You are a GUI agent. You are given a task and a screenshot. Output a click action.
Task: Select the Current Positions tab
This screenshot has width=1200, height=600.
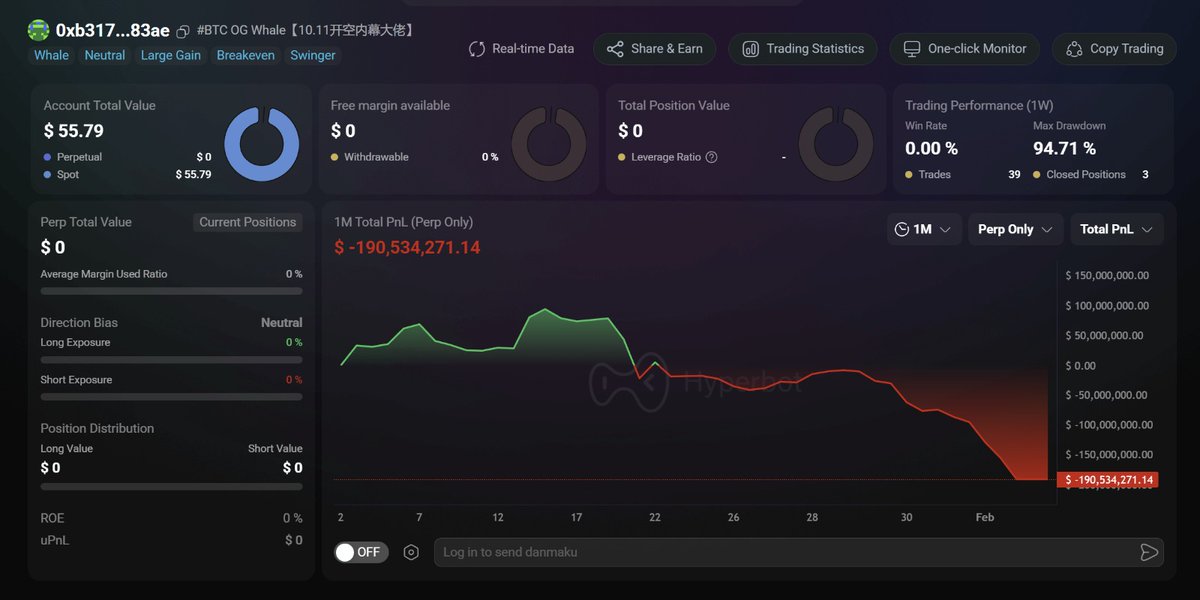[248, 222]
